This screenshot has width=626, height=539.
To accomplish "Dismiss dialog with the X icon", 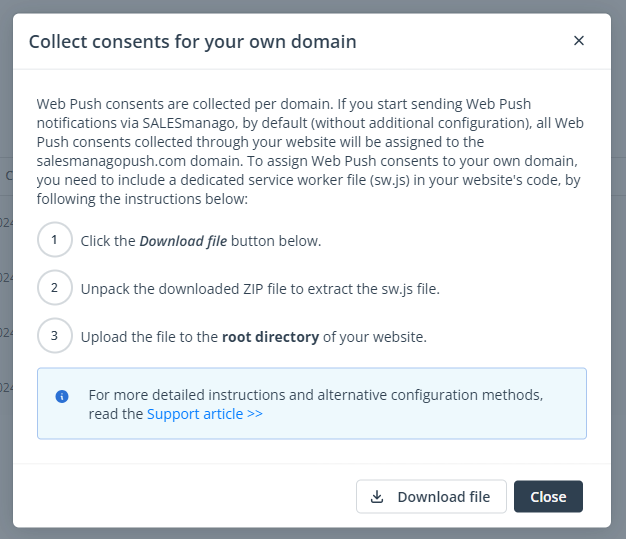I will (578, 41).
